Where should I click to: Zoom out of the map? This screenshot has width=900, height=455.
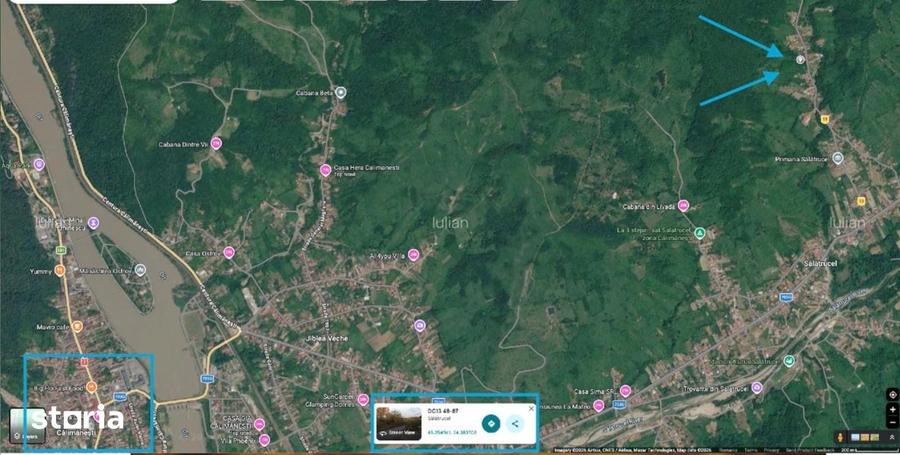[893, 422]
